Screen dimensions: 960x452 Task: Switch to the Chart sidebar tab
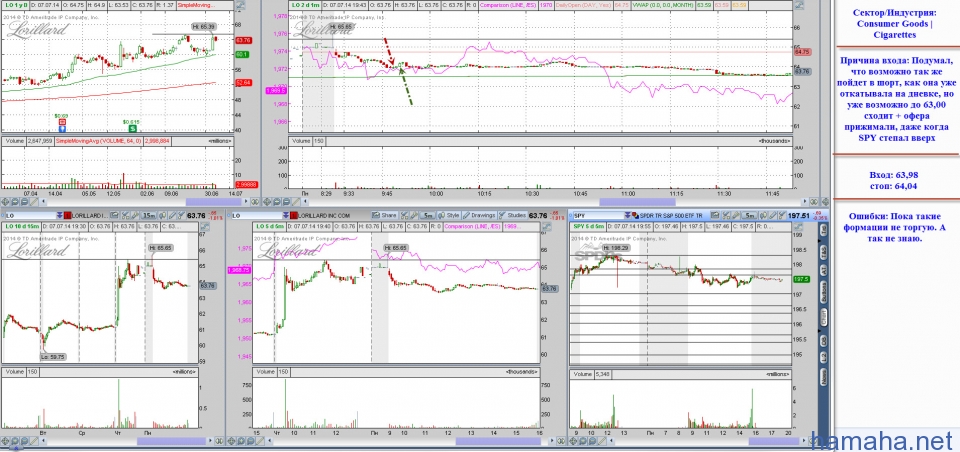[823, 317]
